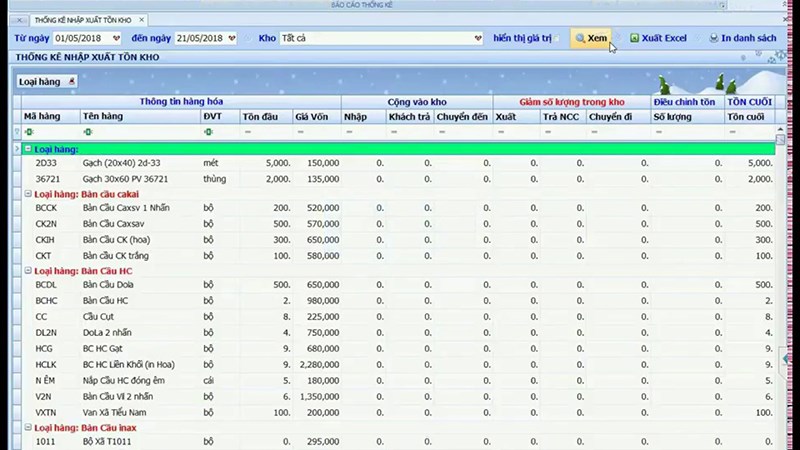The height and width of the screenshot is (450, 800).
Task: Click the vertical scrollbar up arrow
Action: coord(780,130)
